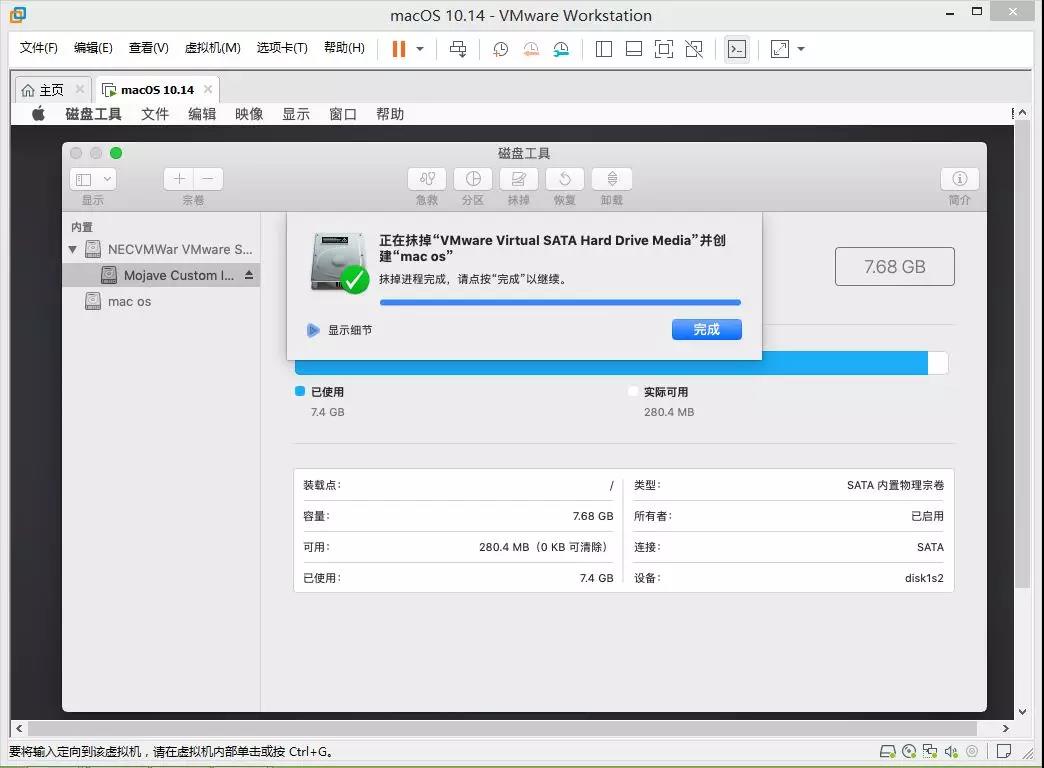Open the Info (简介) panel icon
The width and height of the screenshot is (1044, 768).
click(959, 179)
